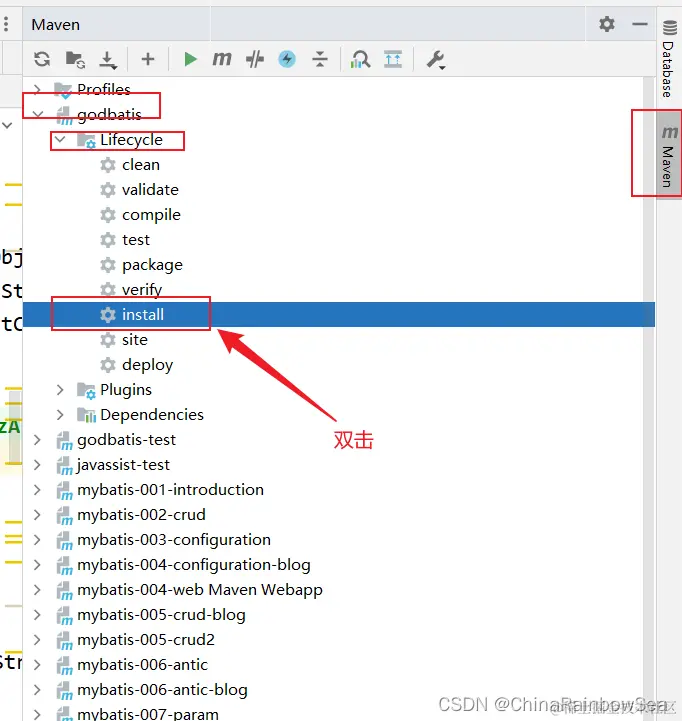The height and width of the screenshot is (721, 682).
Task: Click the gear icon beside deploy
Action: (108, 365)
